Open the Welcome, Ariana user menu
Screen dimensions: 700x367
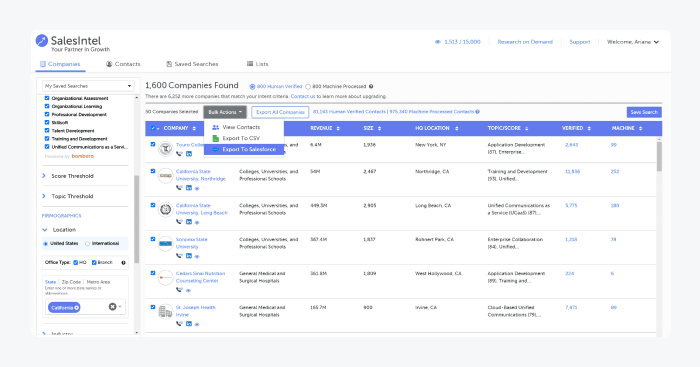pyautogui.click(x=633, y=42)
